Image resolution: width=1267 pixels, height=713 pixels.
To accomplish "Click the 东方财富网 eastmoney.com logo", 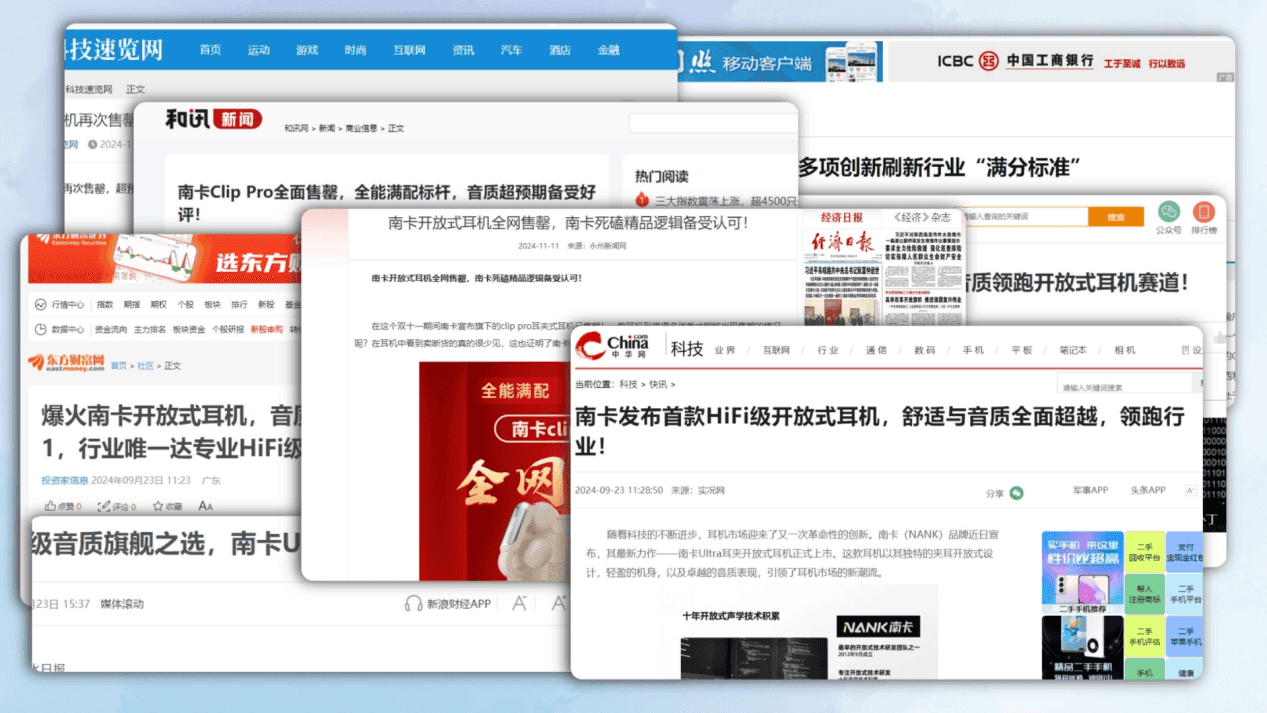I will tap(67, 362).
